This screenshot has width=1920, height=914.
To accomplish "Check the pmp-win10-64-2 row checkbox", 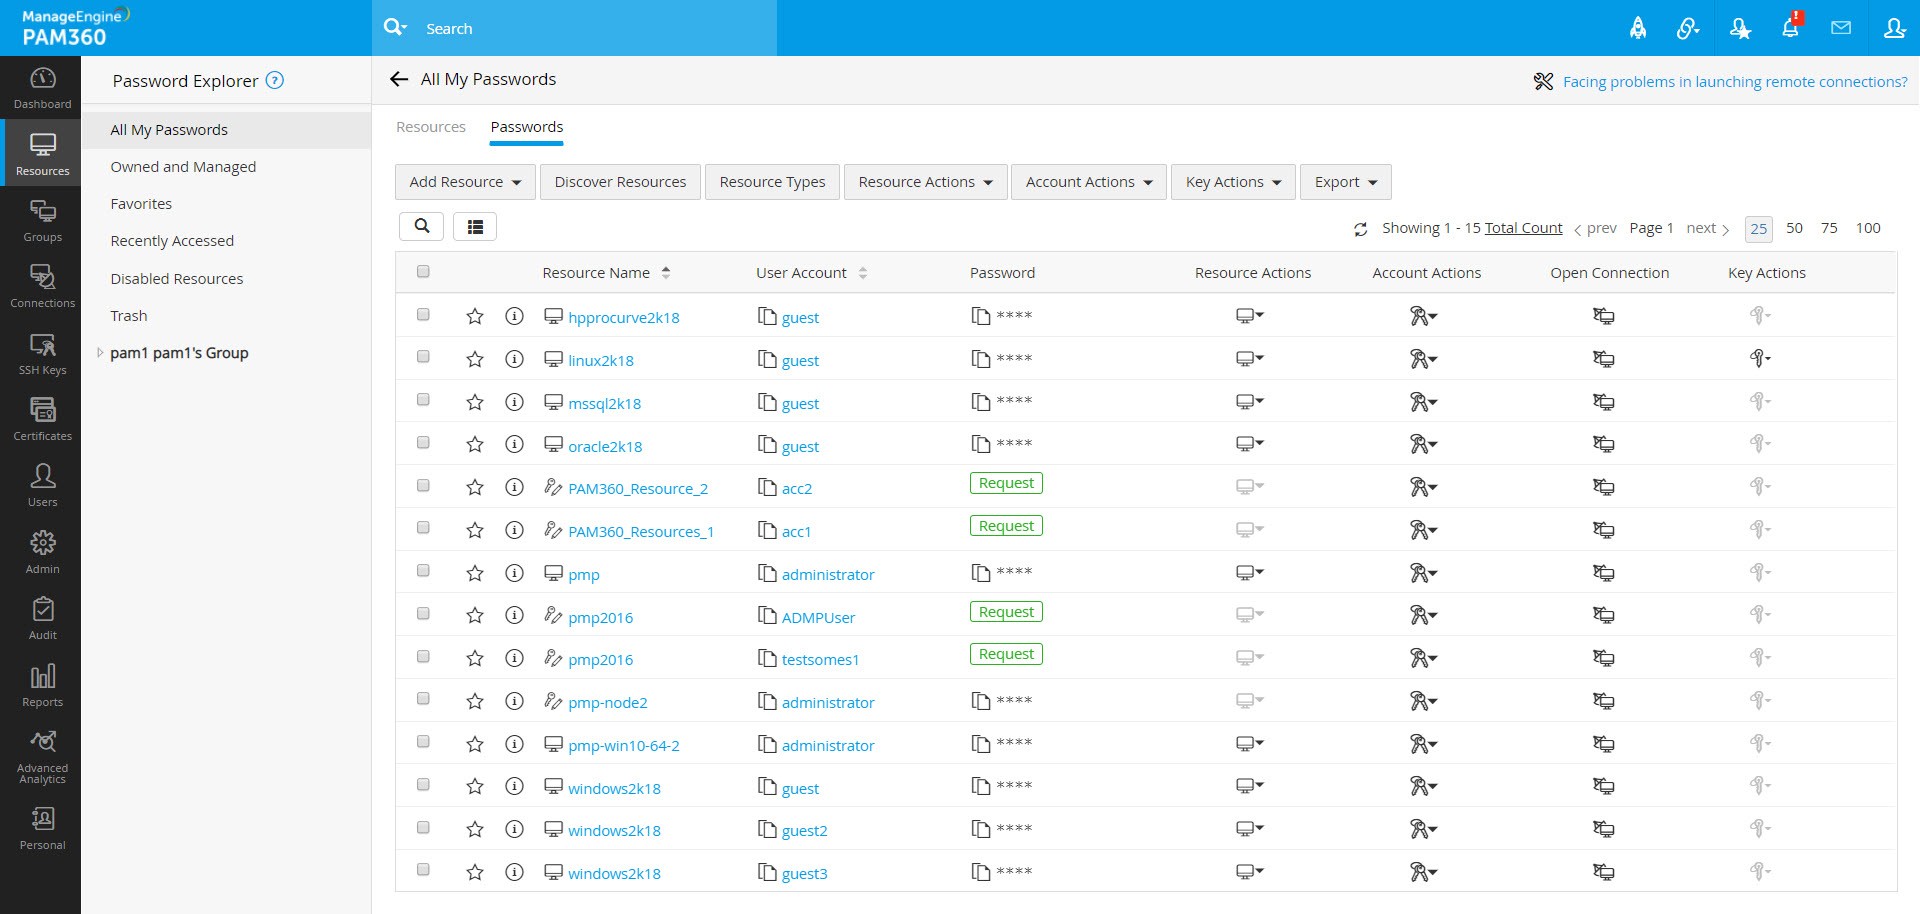I will 423,741.
